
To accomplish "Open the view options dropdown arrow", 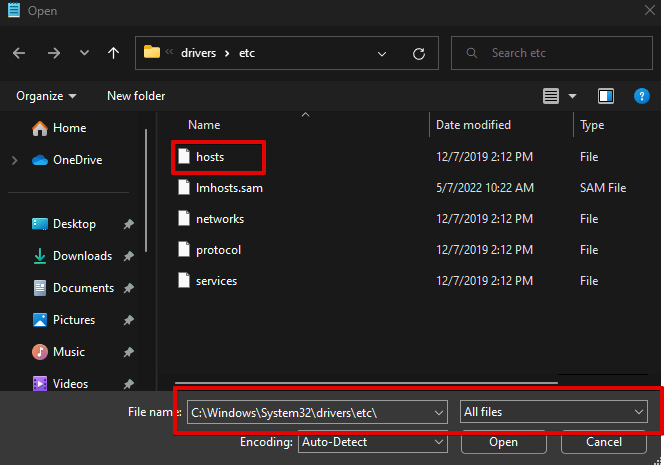I will tap(573, 96).
